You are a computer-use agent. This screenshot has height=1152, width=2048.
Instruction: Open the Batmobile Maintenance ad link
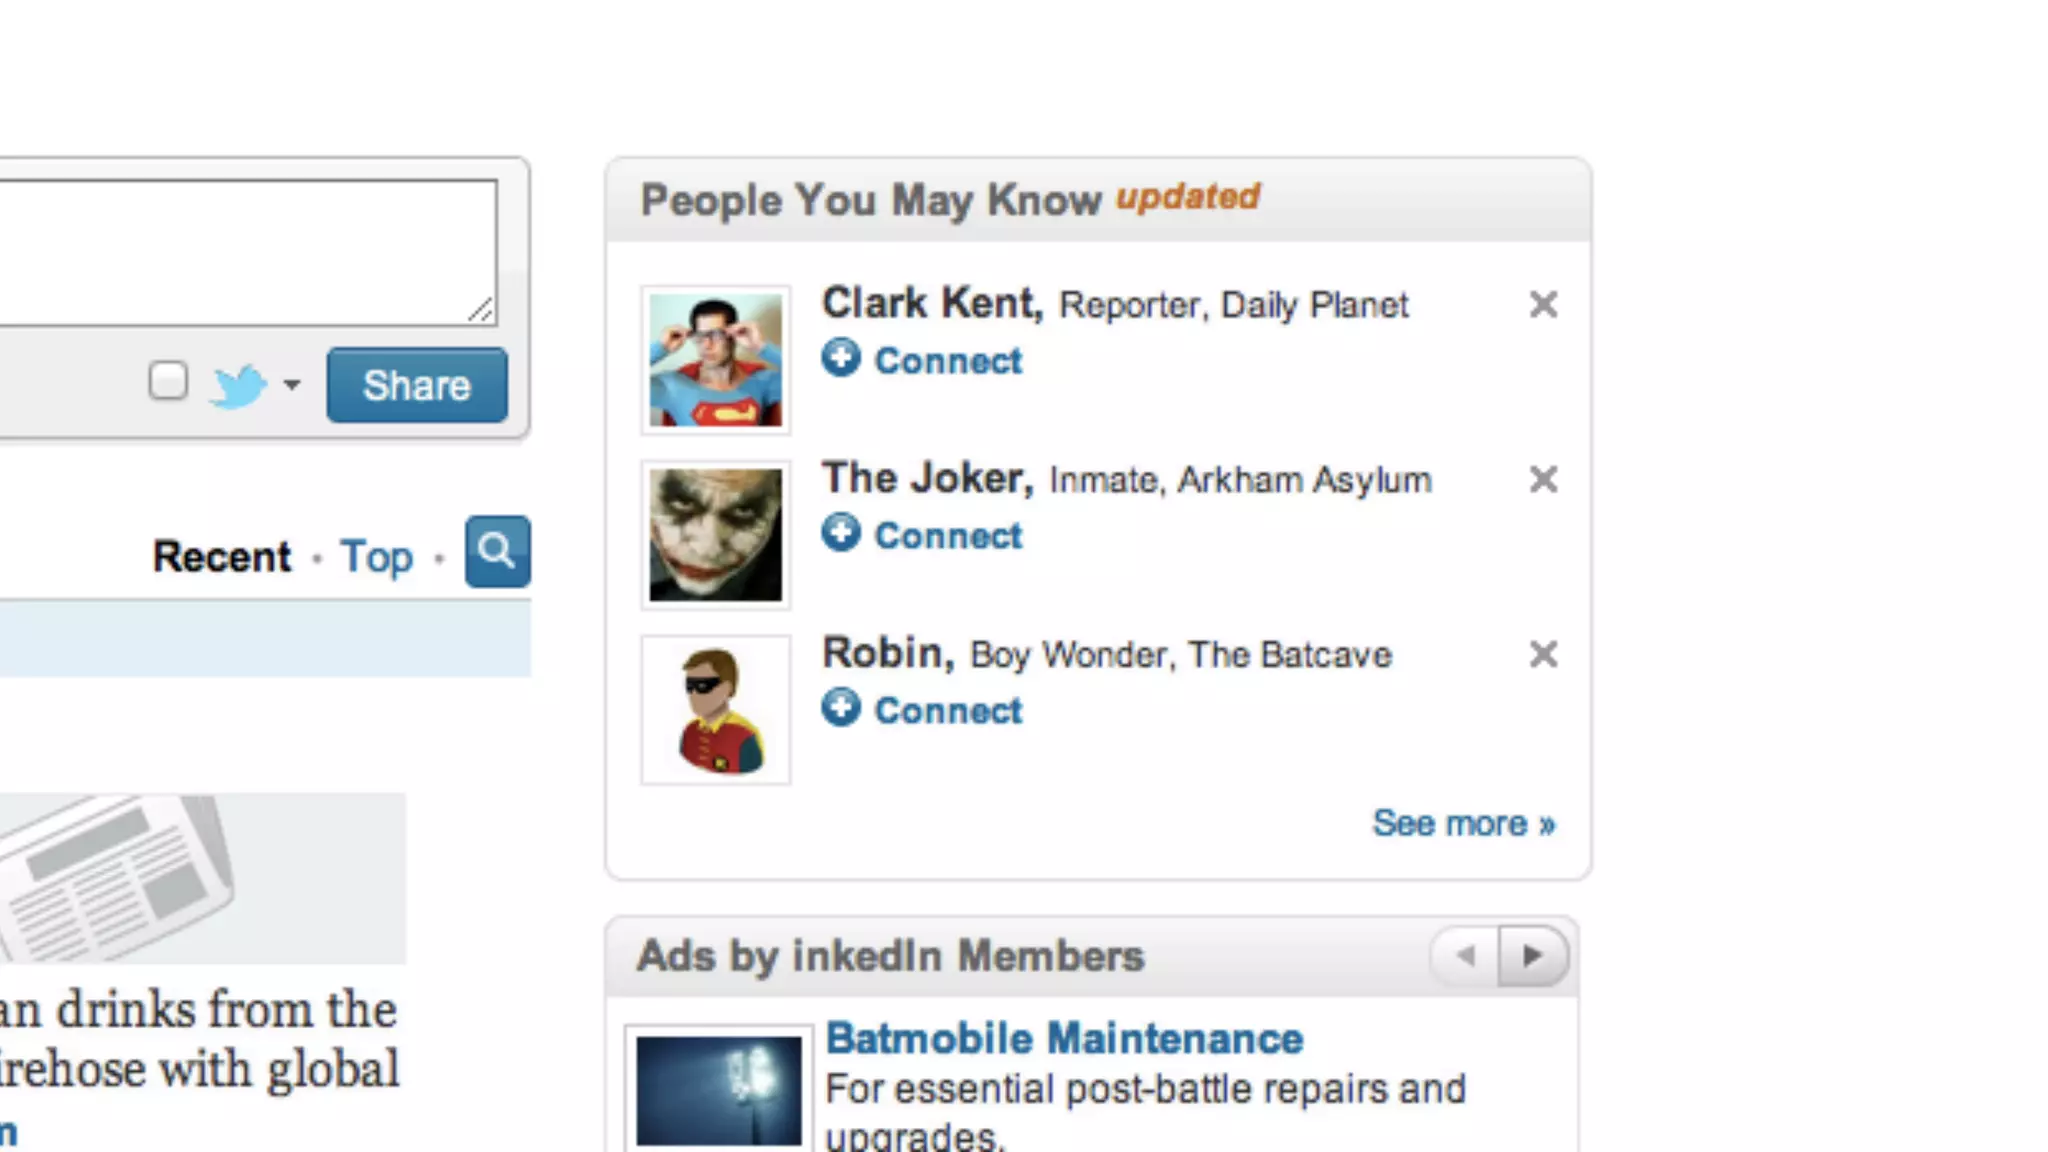click(x=1064, y=1039)
